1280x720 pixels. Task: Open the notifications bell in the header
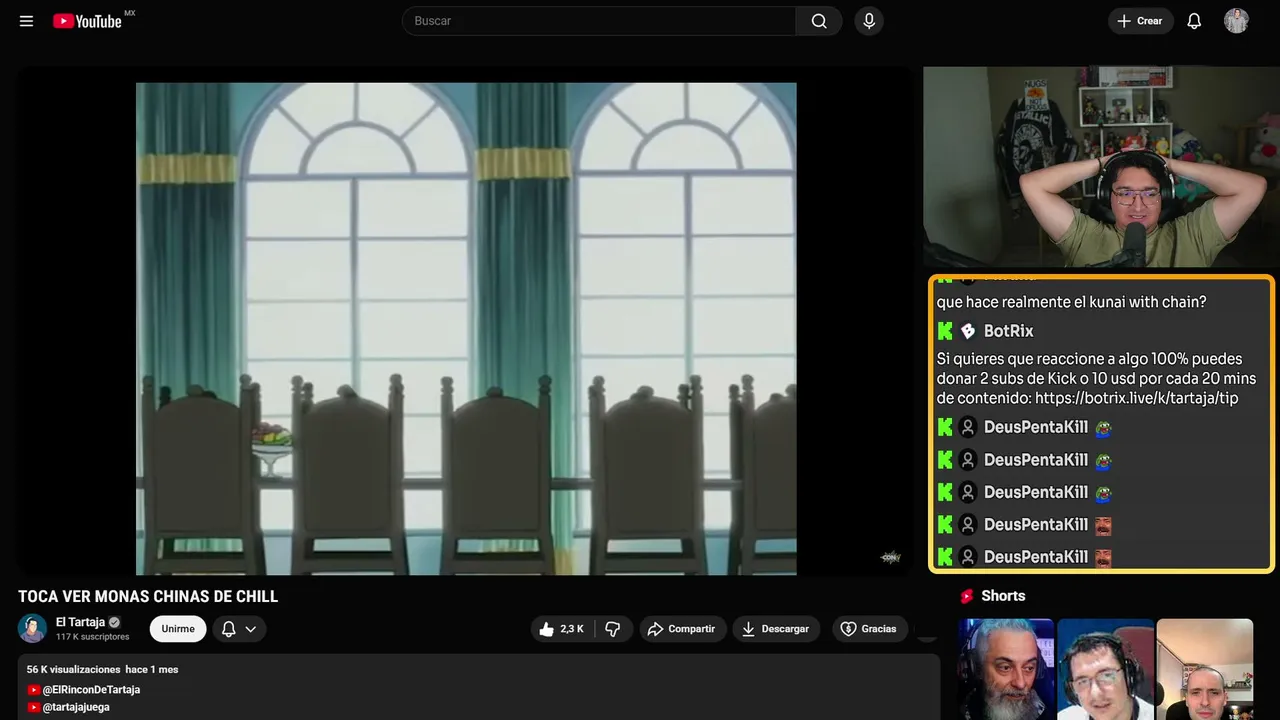coord(1194,21)
